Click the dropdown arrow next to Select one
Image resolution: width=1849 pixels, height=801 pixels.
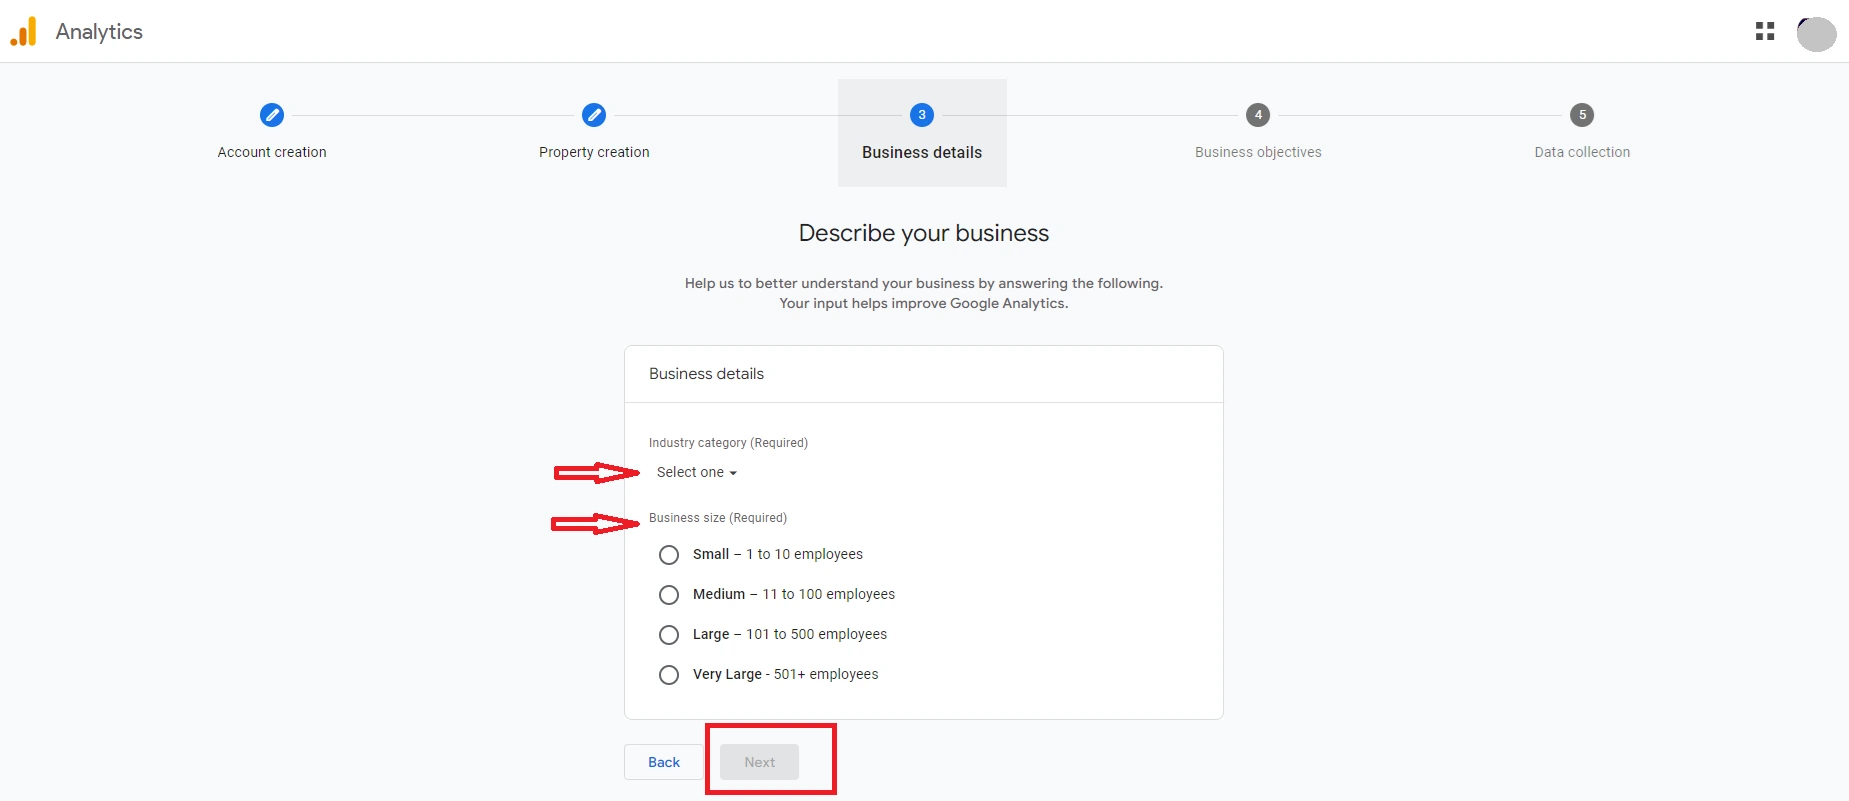tap(733, 473)
